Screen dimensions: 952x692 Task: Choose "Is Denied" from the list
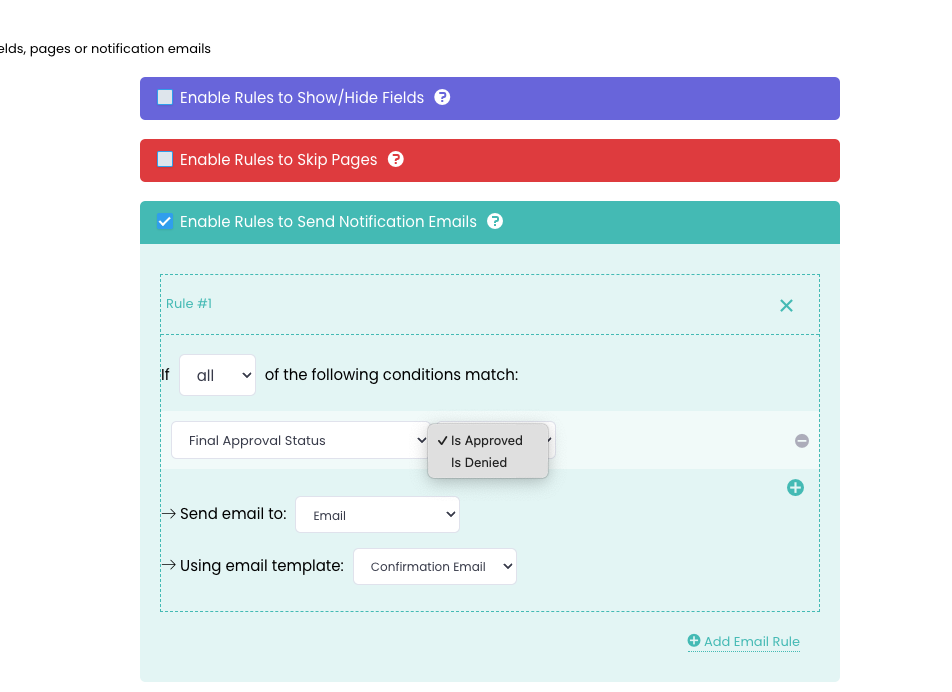coord(479,463)
